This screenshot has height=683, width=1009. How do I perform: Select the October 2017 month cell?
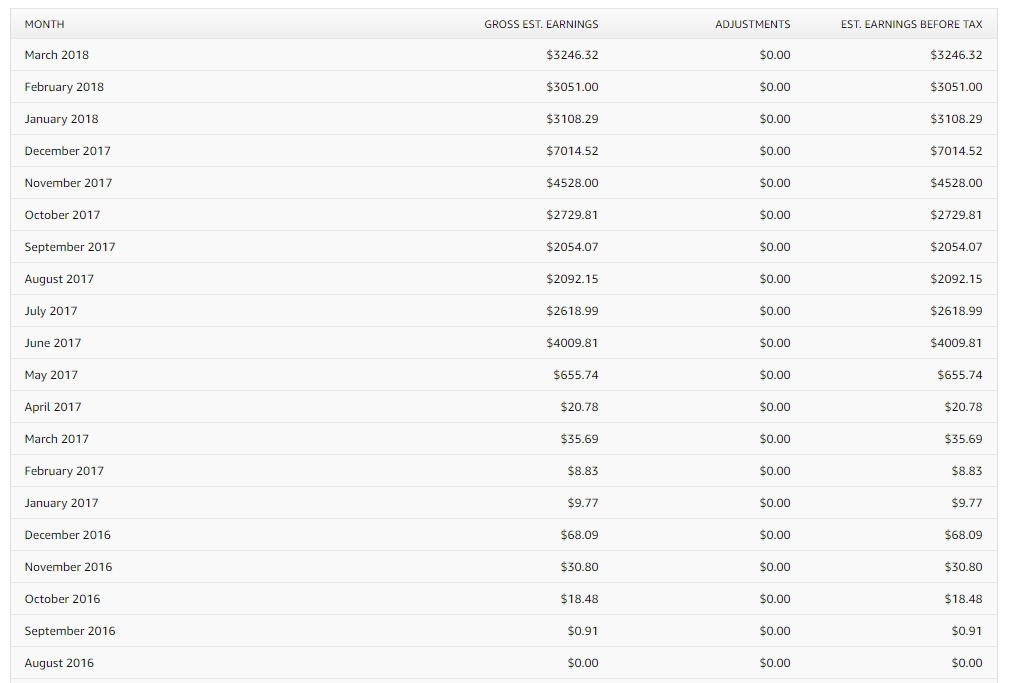62,215
